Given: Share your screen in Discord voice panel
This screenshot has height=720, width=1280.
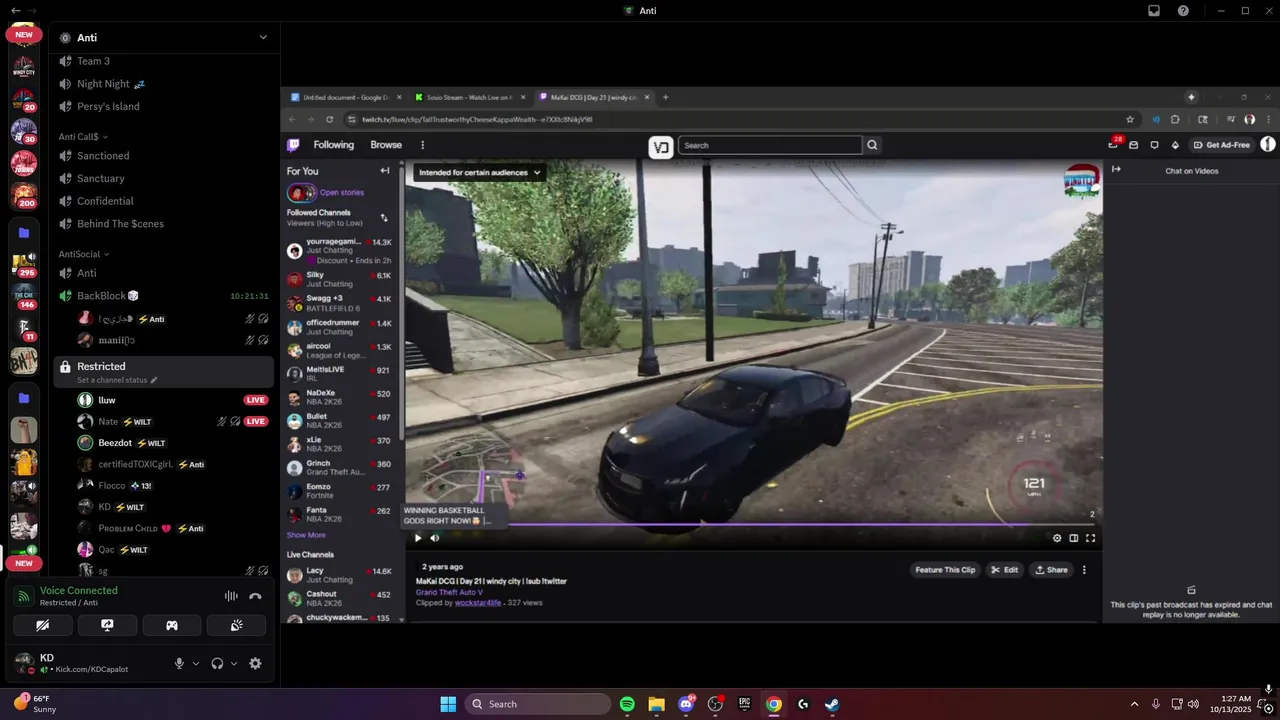Looking at the screenshot, I should pos(107,625).
